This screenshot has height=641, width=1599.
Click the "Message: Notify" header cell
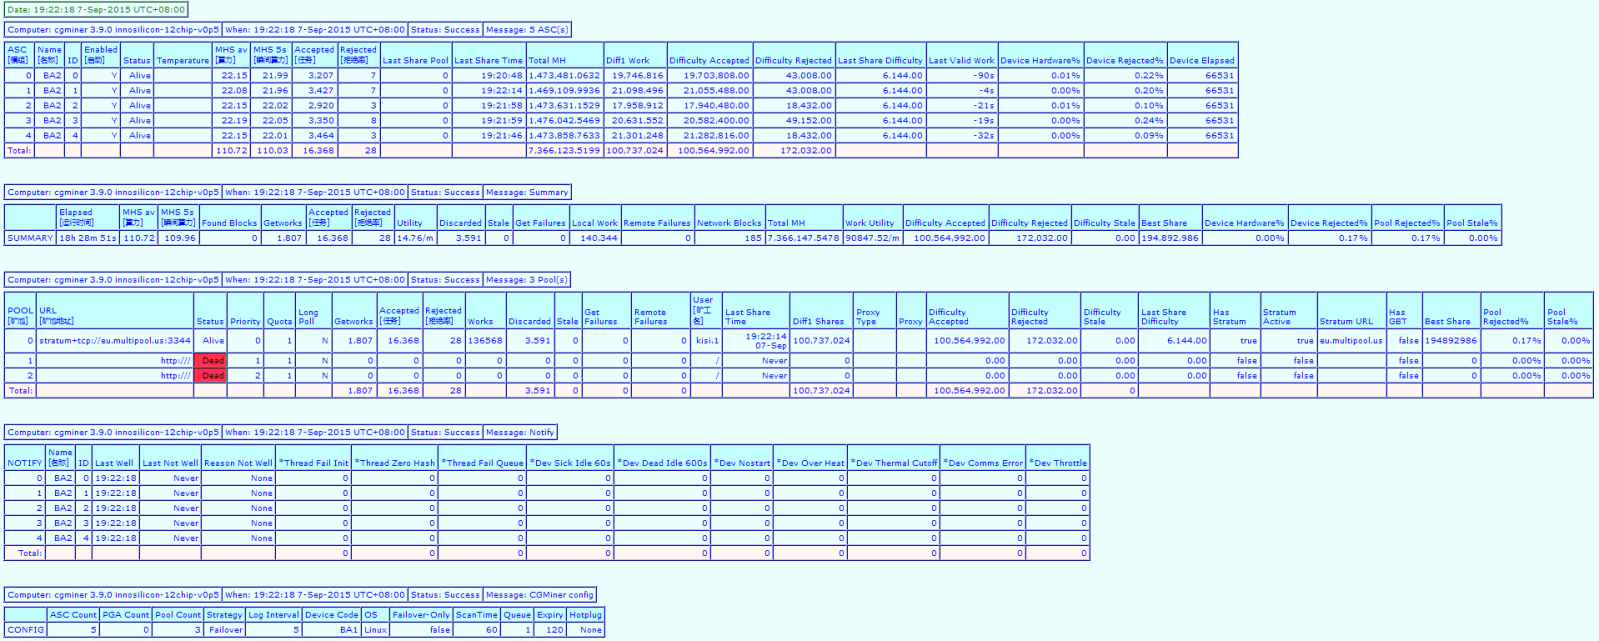(520, 432)
